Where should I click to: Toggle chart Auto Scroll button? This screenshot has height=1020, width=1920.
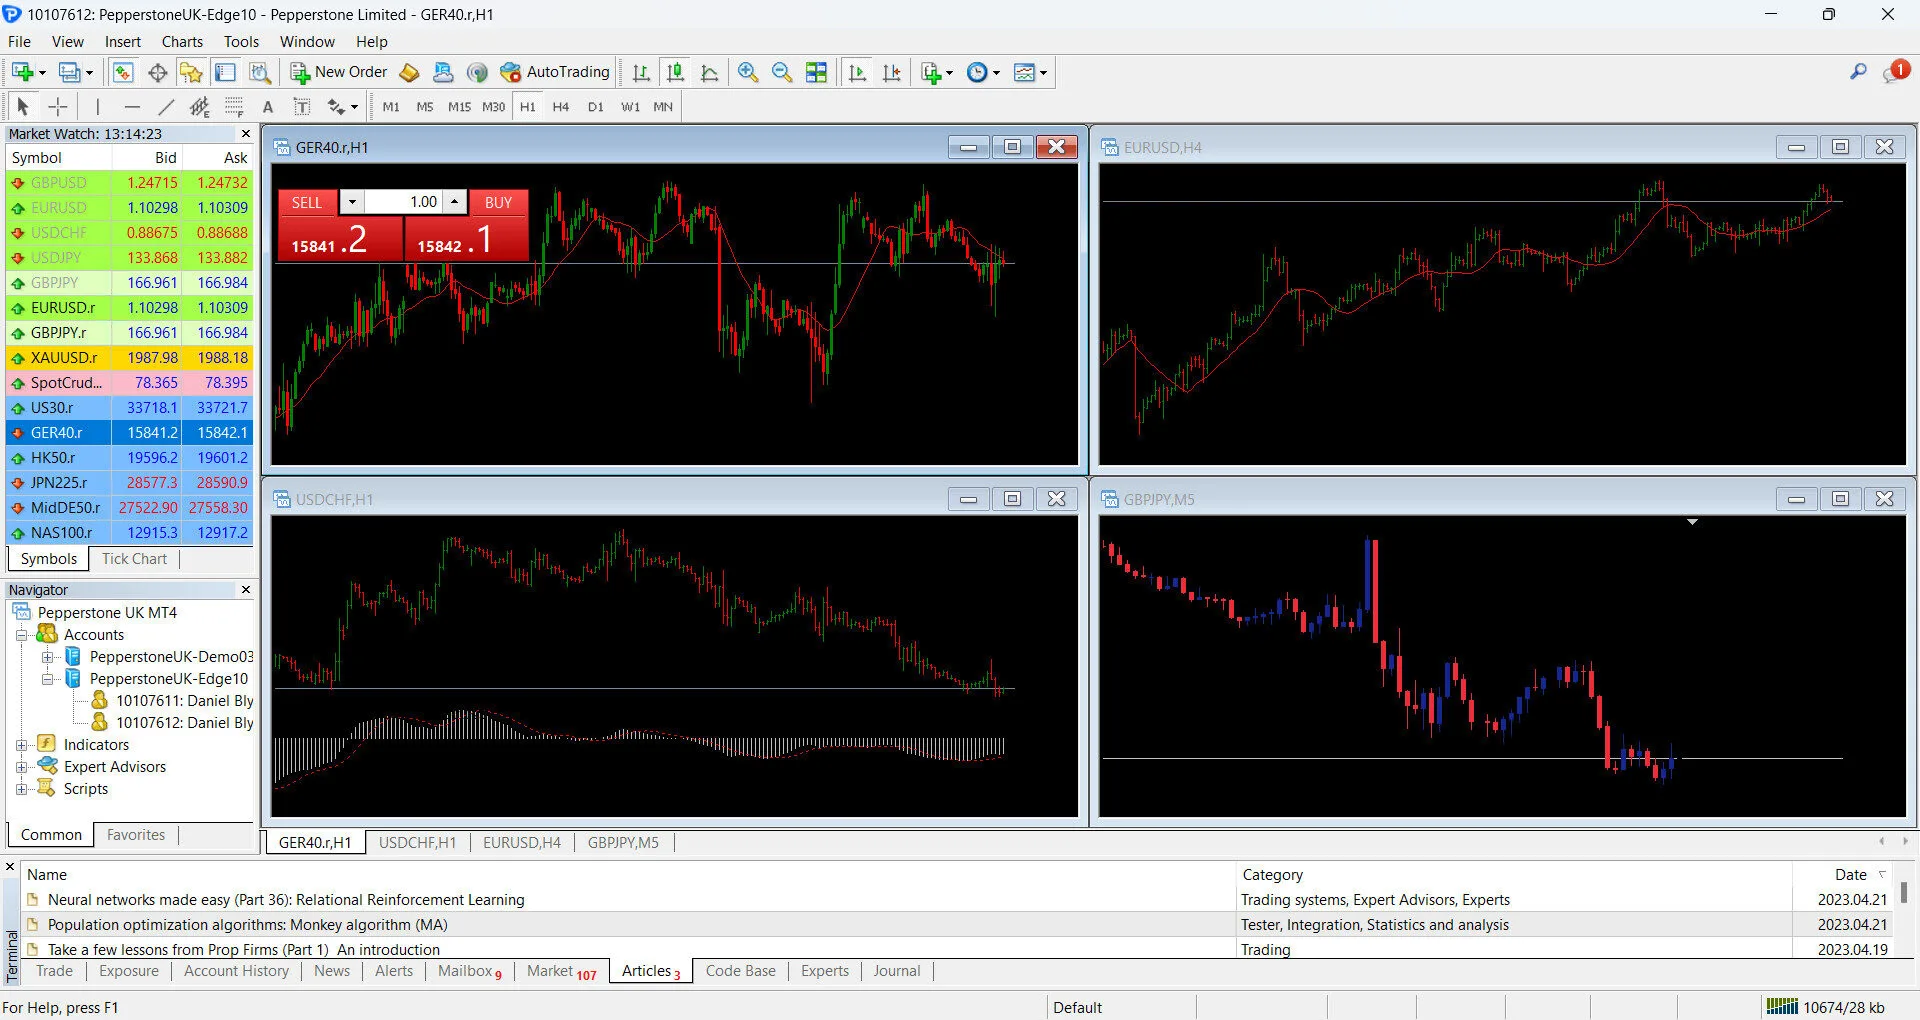(857, 72)
